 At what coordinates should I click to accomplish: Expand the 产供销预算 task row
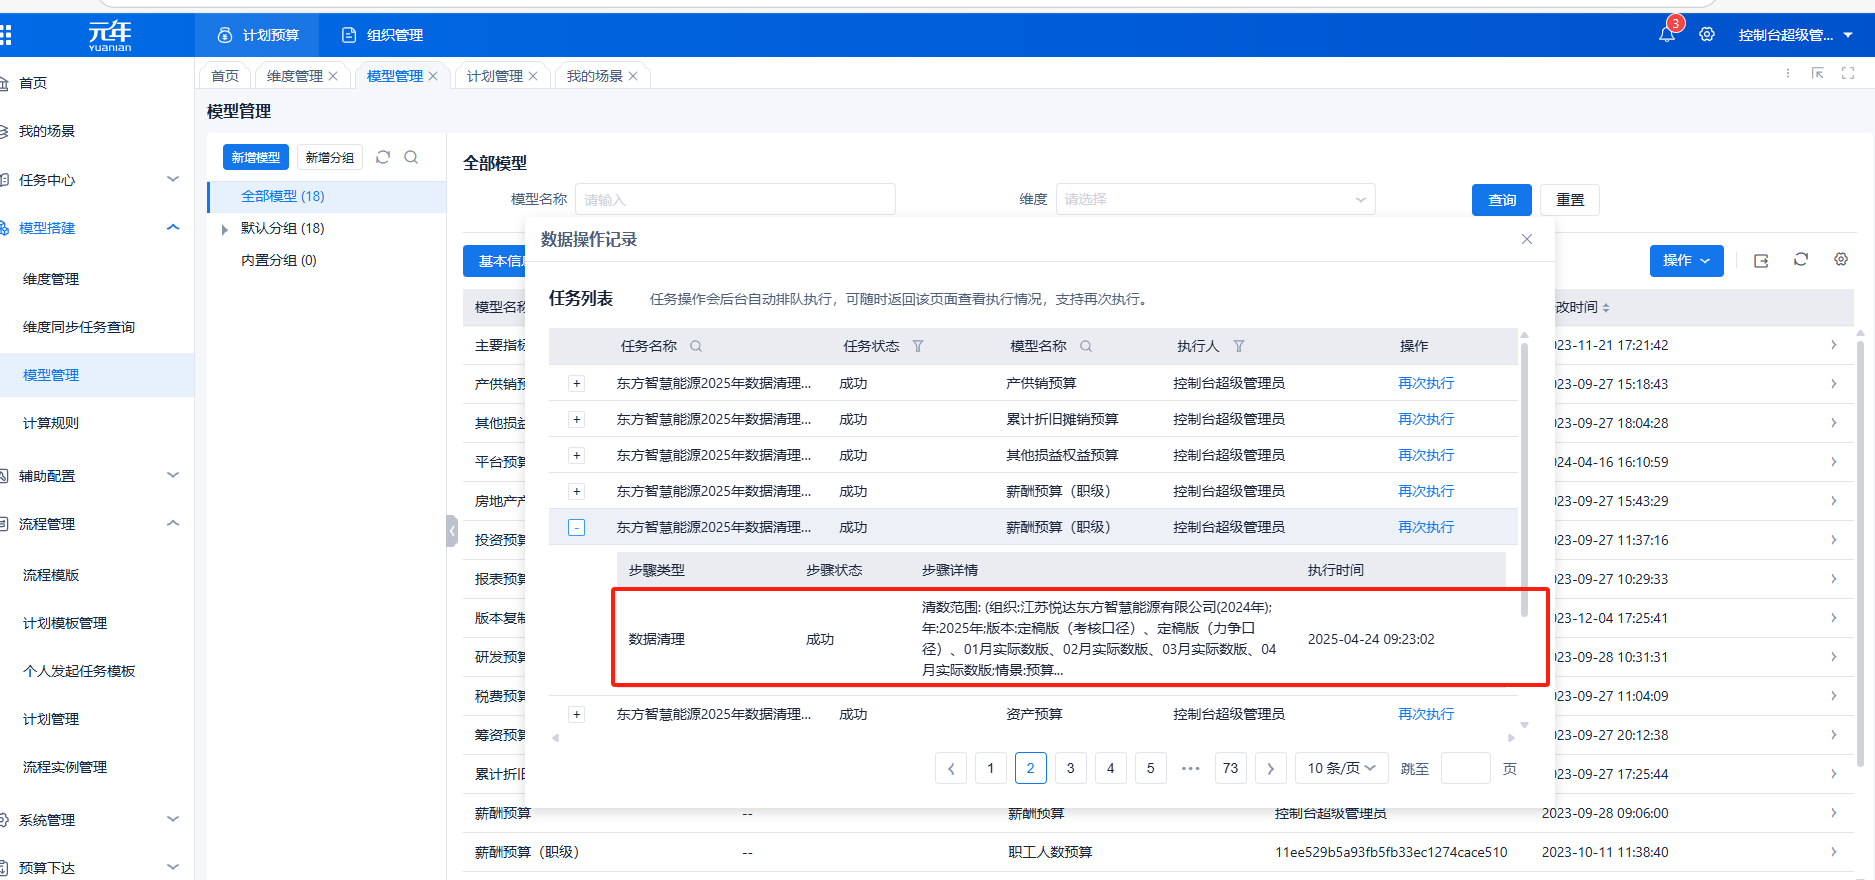pyautogui.click(x=577, y=384)
